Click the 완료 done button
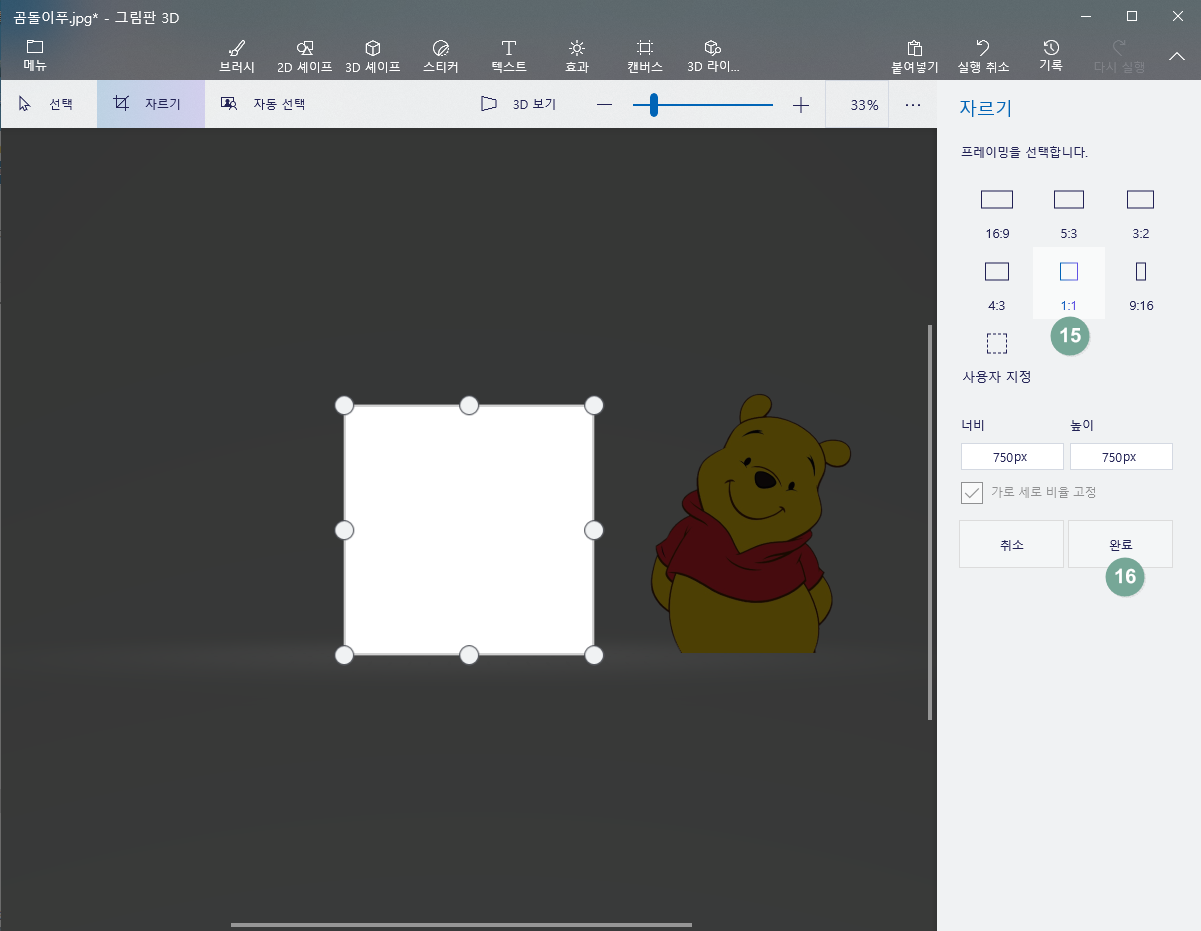Screen dimensions: 1201x931 tap(1120, 544)
